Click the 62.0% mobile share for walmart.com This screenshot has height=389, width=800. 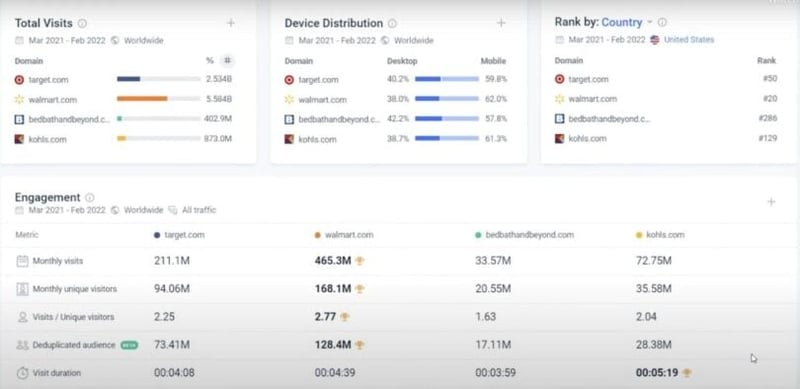[x=496, y=99]
